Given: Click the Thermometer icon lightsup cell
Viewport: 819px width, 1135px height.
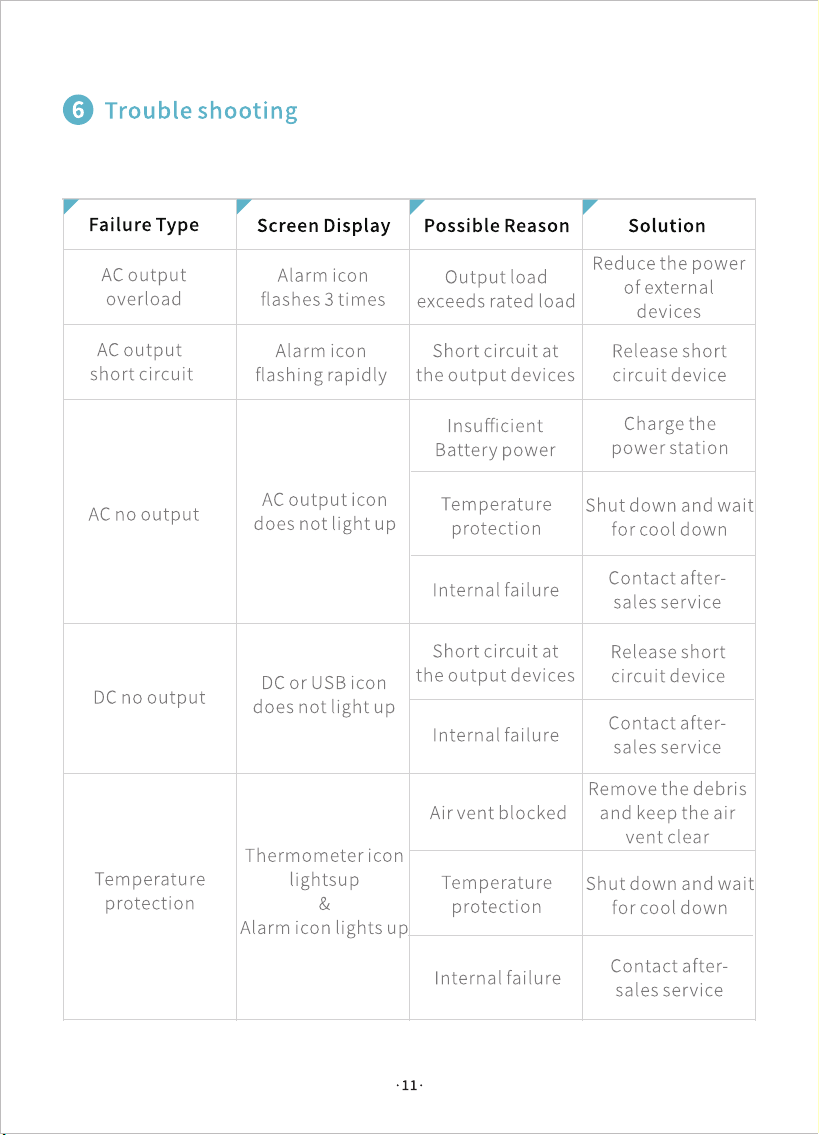Looking at the screenshot, I should [x=323, y=897].
